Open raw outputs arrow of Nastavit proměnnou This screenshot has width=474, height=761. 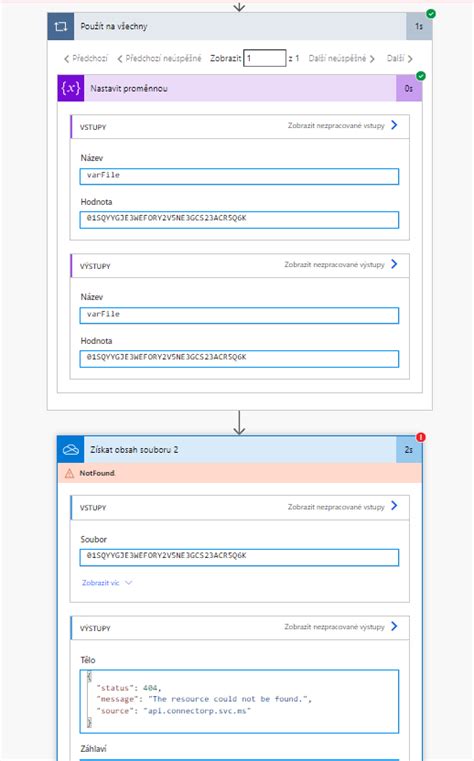[394, 264]
